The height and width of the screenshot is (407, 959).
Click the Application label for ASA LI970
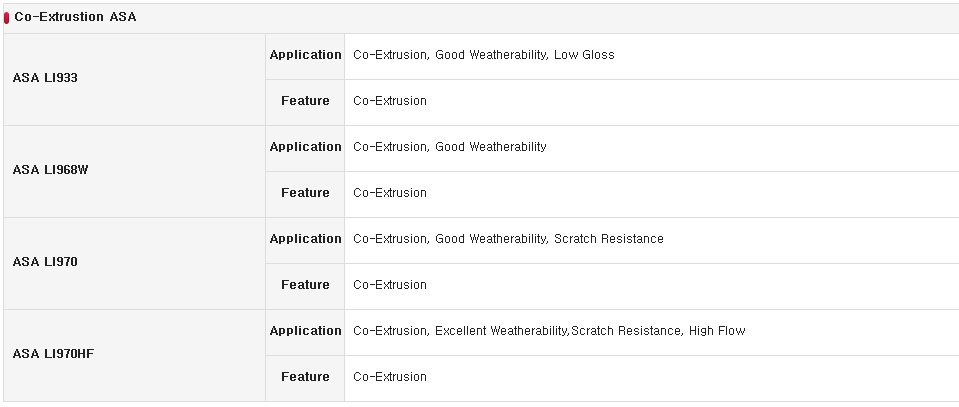[305, 238]
